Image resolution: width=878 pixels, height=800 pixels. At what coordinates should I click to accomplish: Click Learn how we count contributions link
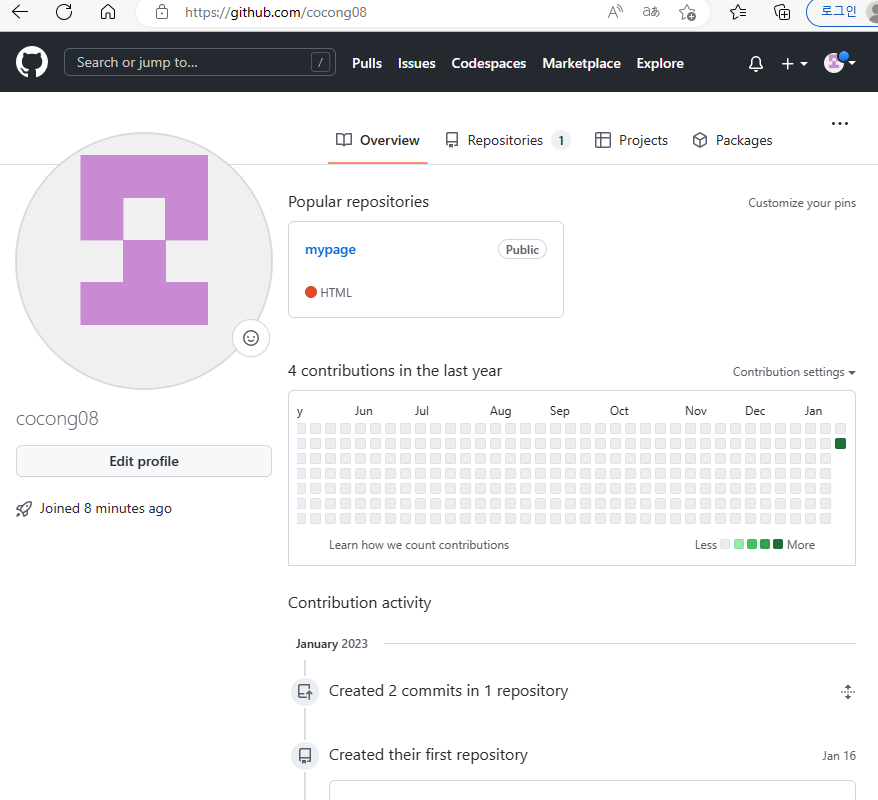(x=419, y=545)
